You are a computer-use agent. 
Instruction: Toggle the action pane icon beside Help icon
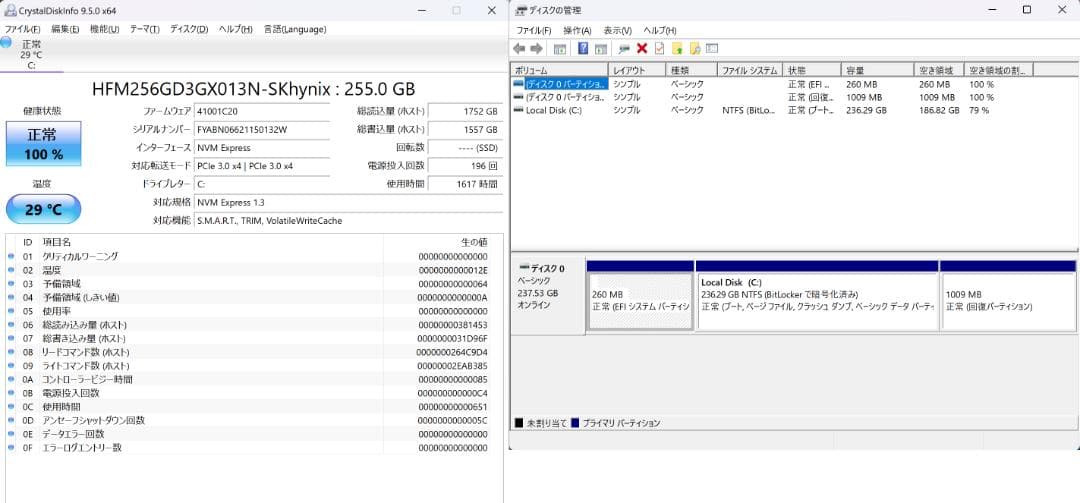(601, 48)
